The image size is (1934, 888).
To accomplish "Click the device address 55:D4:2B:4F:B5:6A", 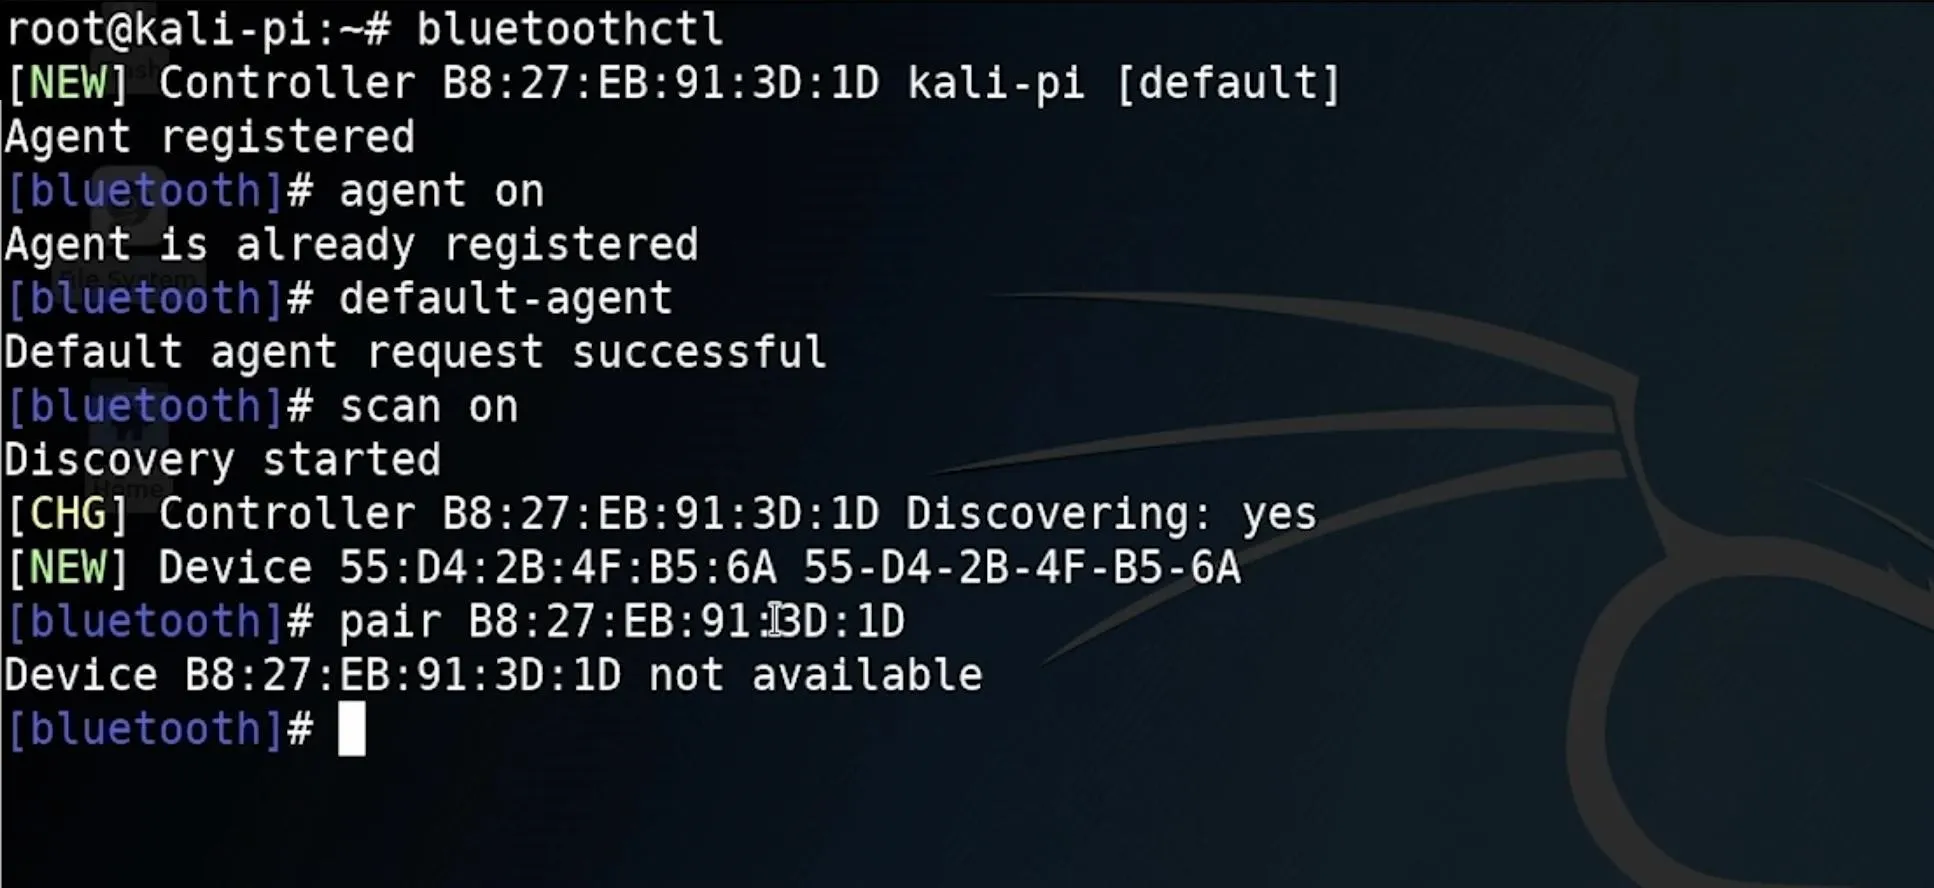I will (x=558, y=568).
